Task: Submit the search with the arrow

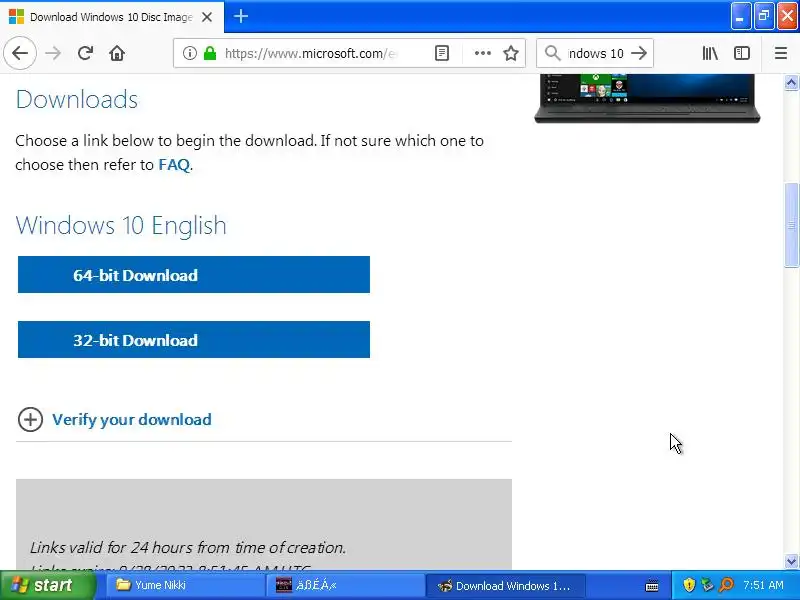Action: pyautogui.click(x=639, y=53)
